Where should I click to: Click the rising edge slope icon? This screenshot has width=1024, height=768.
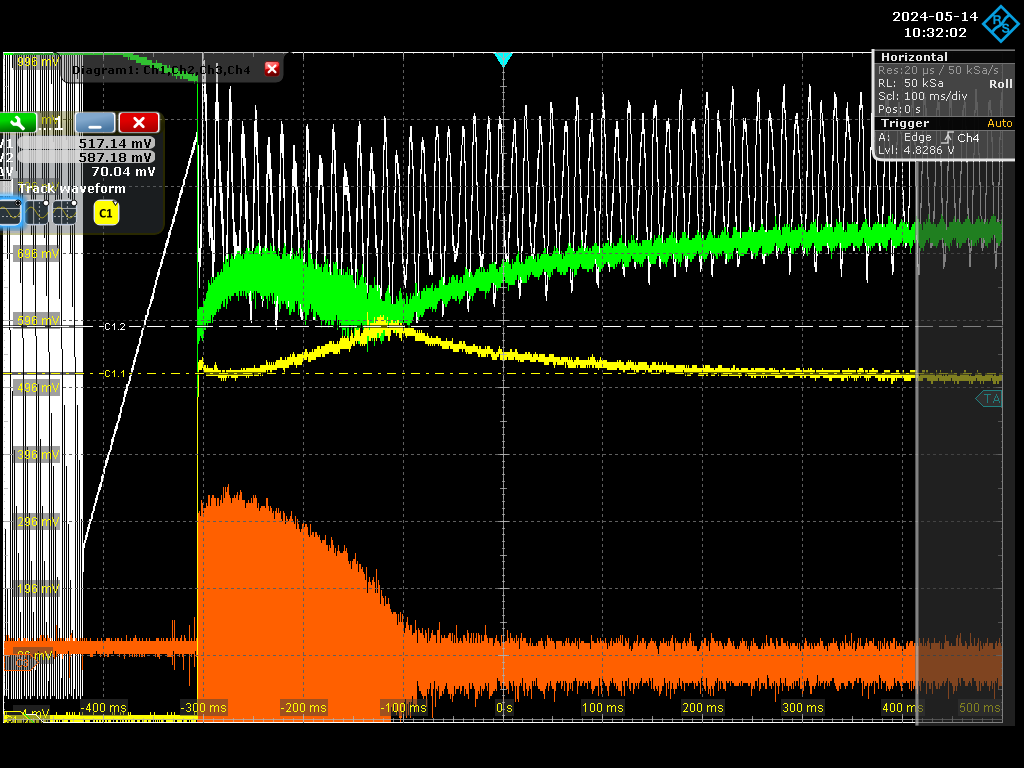[x=946, y=137]
